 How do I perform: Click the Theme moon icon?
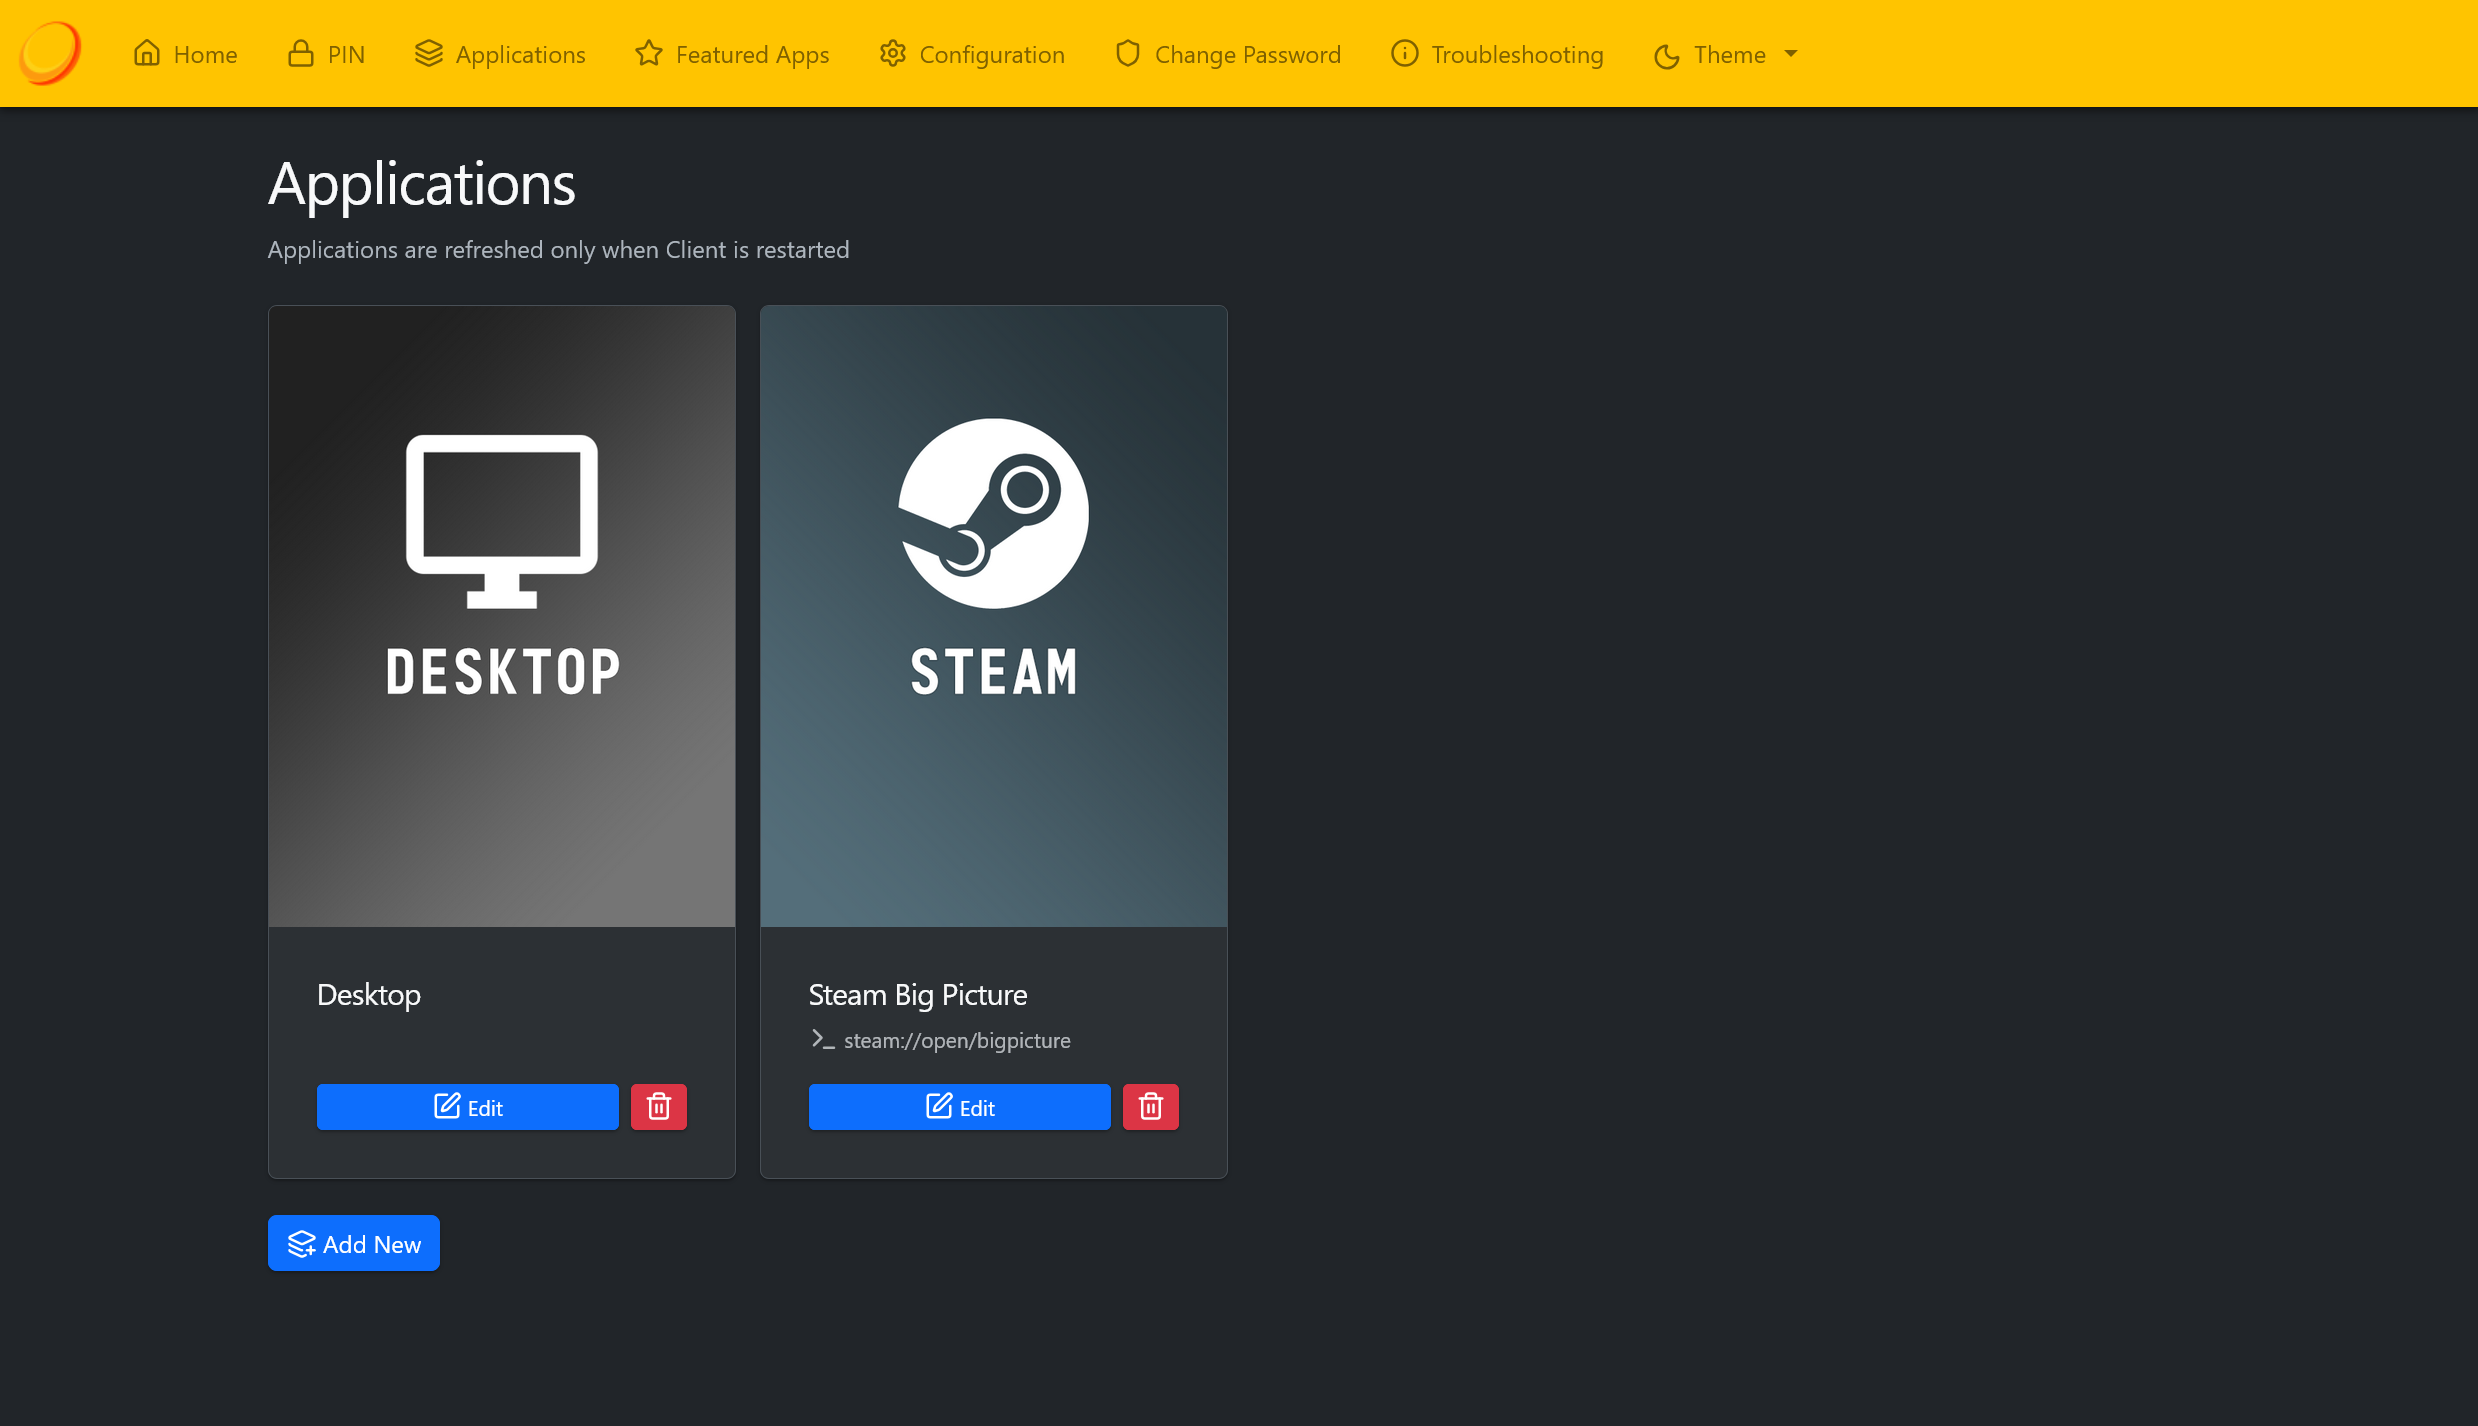click(1667, 56)
